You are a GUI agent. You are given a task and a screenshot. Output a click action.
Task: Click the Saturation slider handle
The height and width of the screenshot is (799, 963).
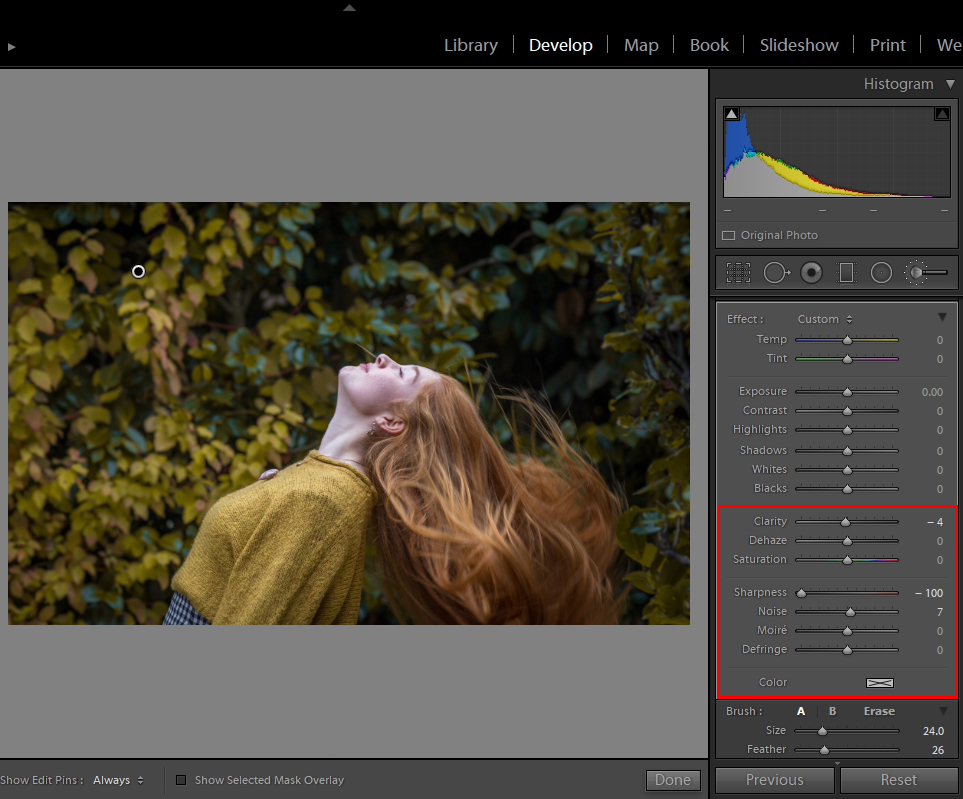point(848,560)
